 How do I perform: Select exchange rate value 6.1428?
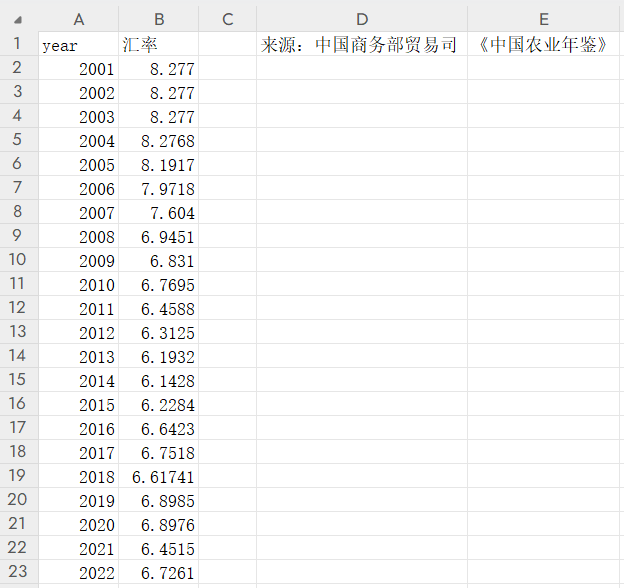[158, 380]
